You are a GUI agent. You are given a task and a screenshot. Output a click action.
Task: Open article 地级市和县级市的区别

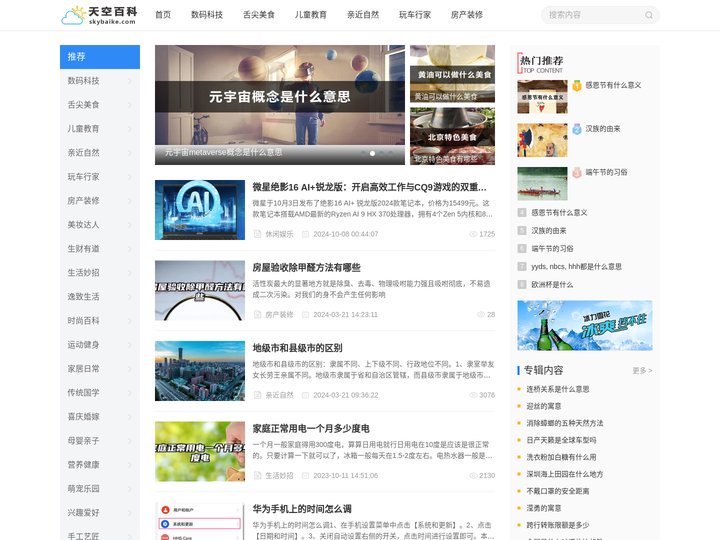[x=297, y=348]
